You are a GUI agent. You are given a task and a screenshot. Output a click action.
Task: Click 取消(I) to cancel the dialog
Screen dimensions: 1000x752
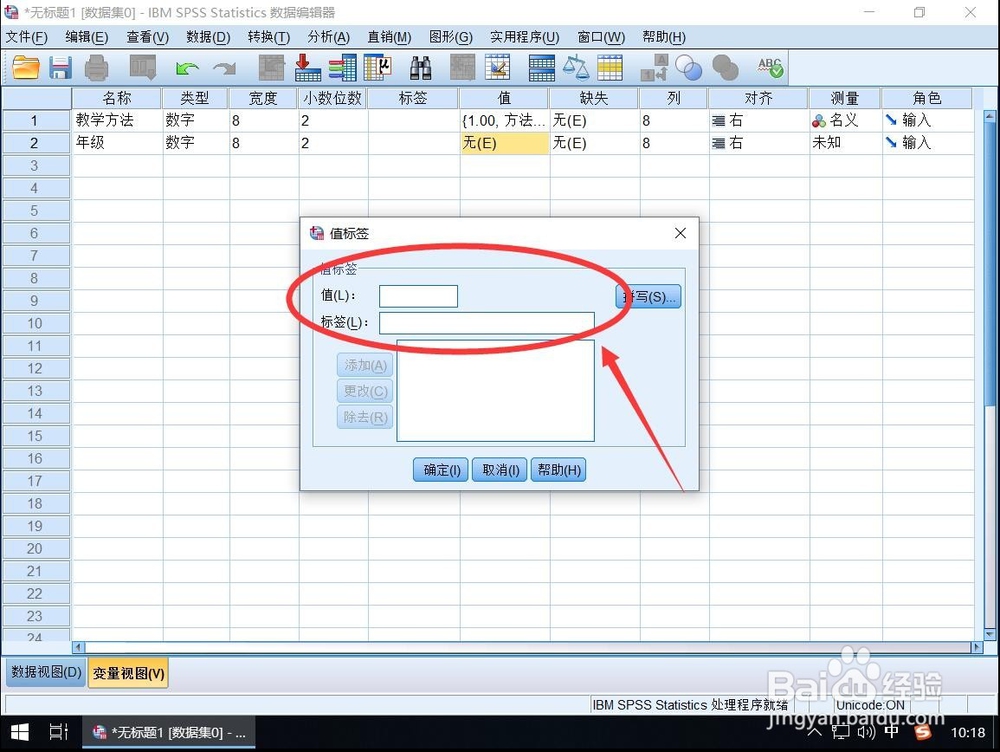tap(499, 470)
